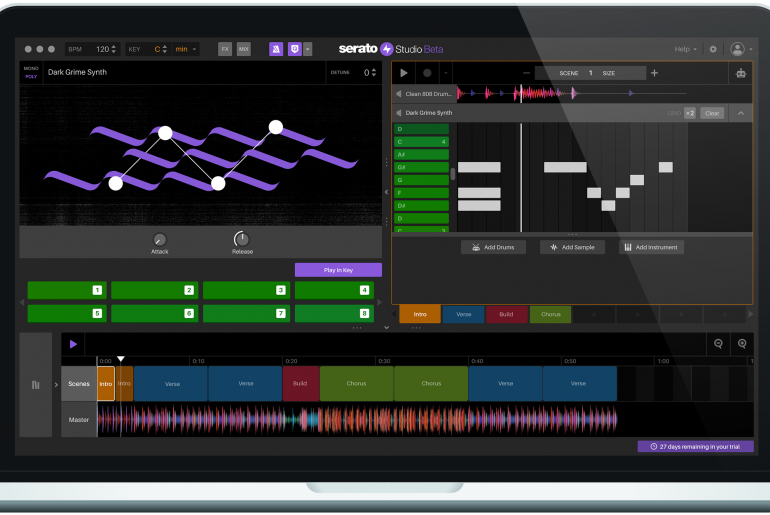The width and height of the screenshot is (770, 515).
Task: Open the library files icon at bottom left
Action: [36, 384]
